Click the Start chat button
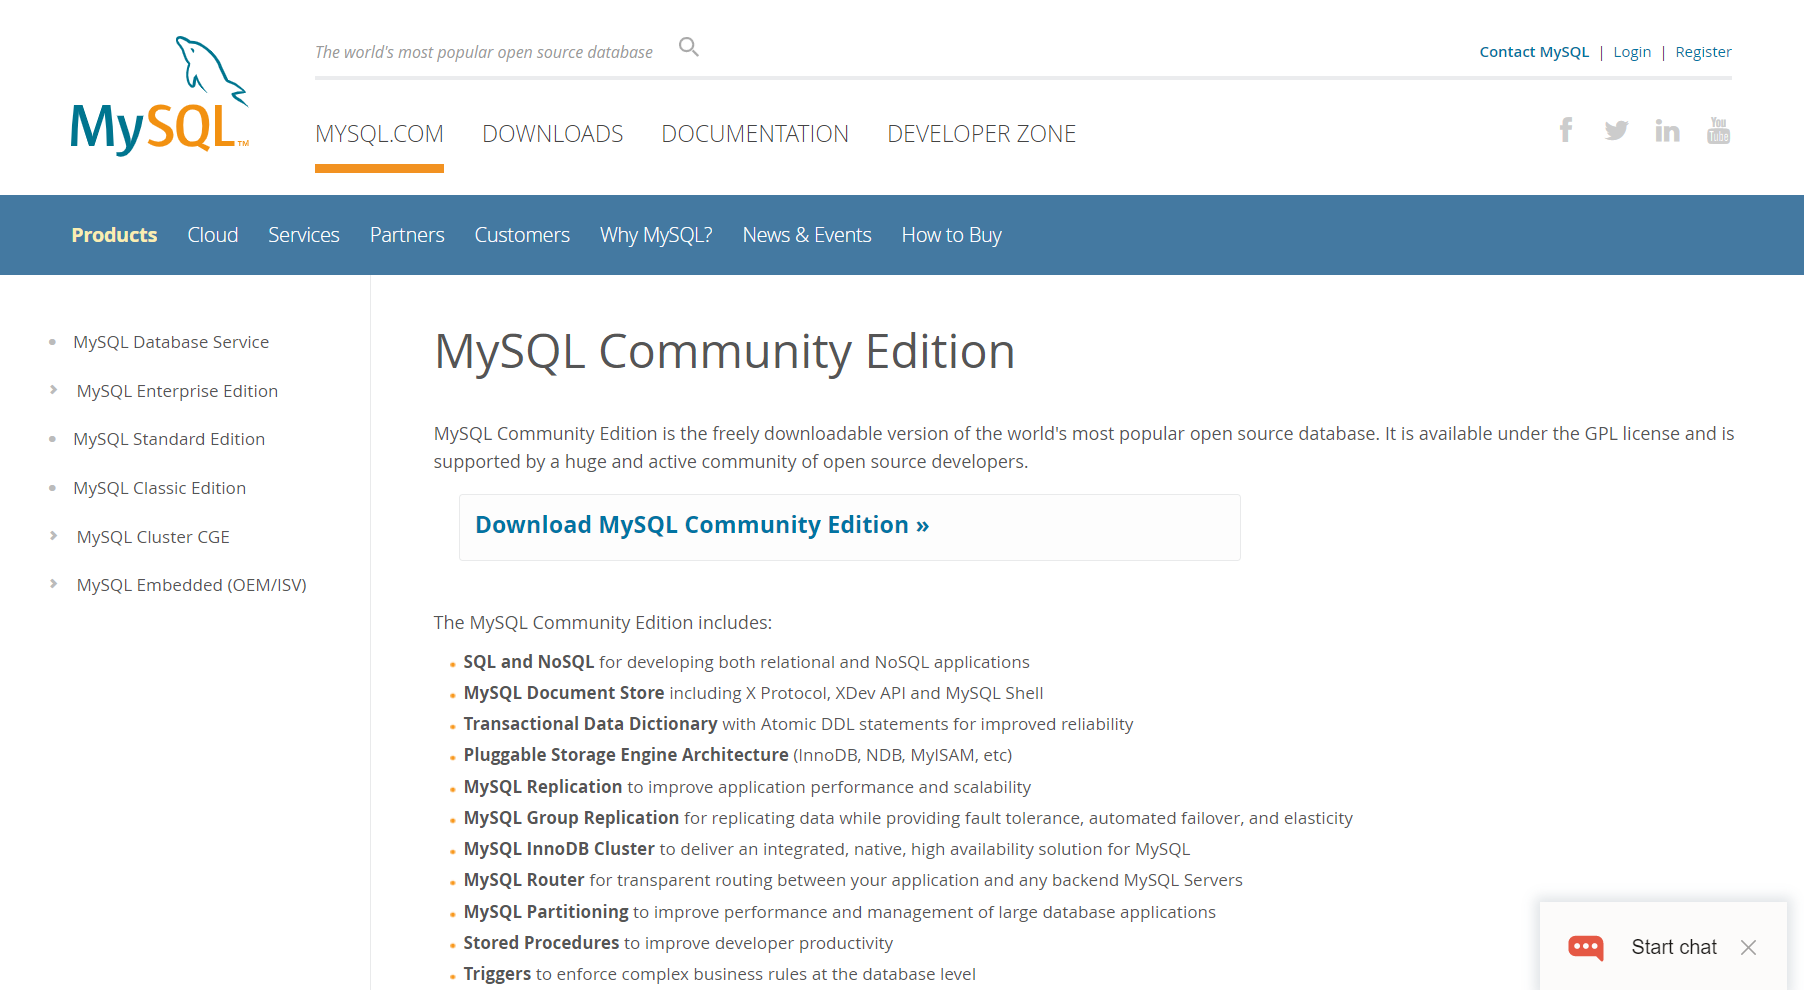 coord(1674,947)
